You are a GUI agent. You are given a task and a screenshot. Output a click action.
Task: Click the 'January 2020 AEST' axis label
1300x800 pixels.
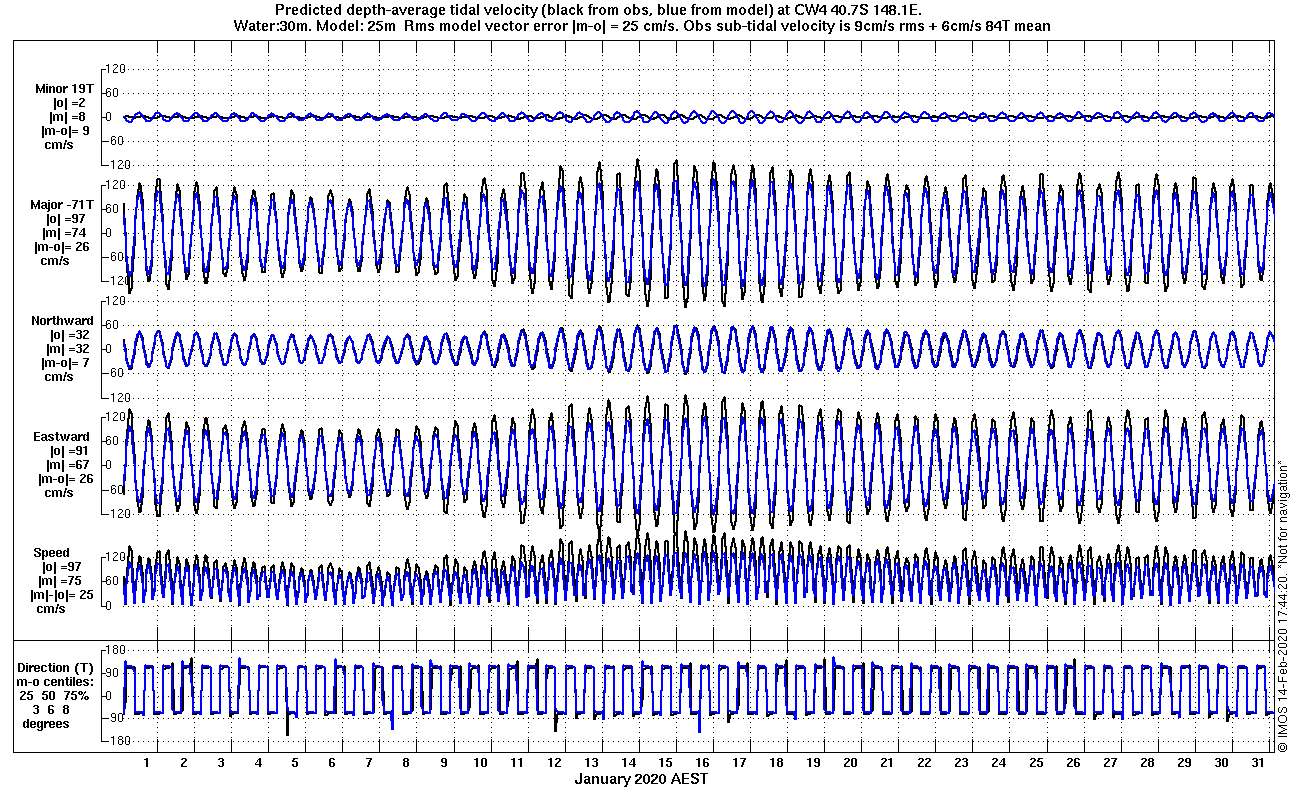[x=641, y=779]
